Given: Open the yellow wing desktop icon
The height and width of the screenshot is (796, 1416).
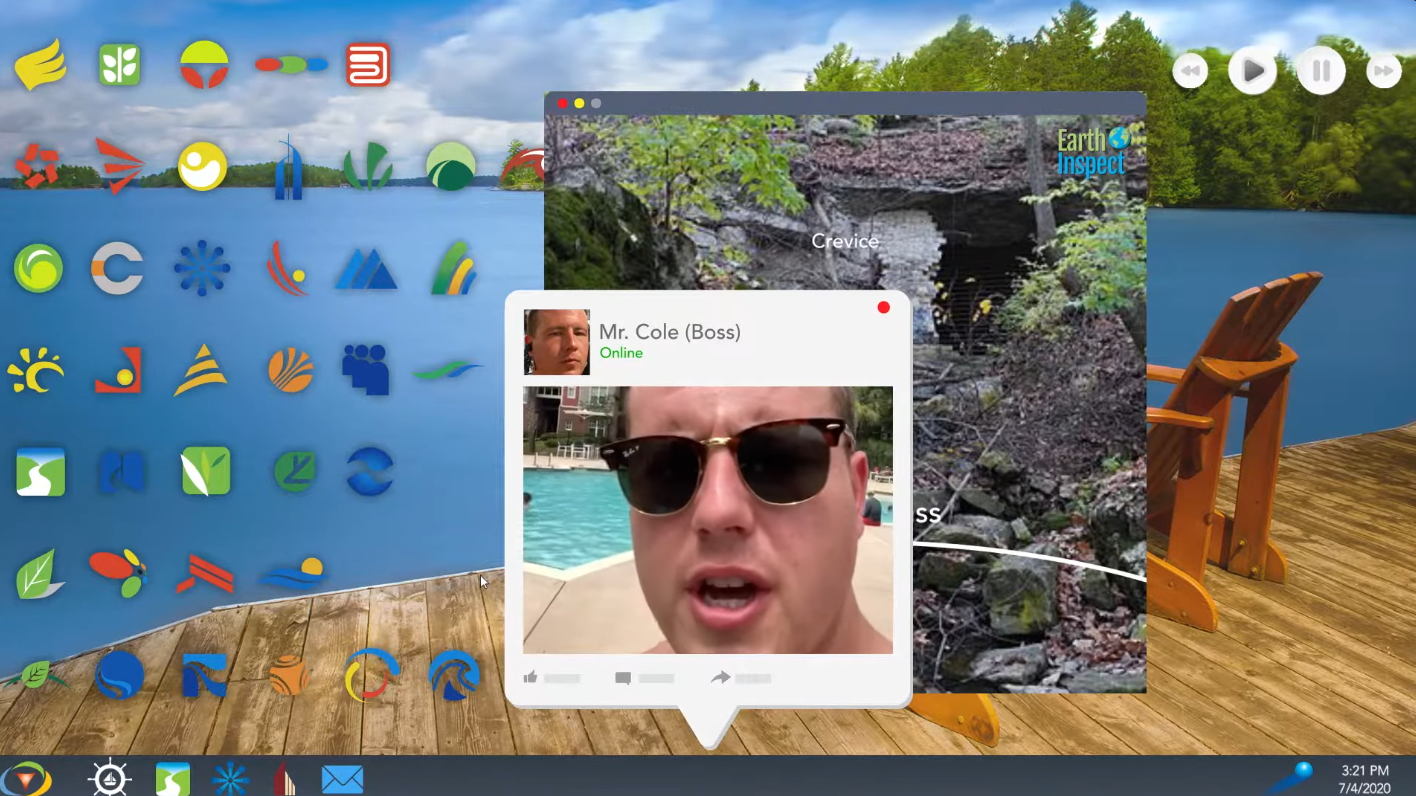Looking at the screenshot, I should tap(40, 66).
